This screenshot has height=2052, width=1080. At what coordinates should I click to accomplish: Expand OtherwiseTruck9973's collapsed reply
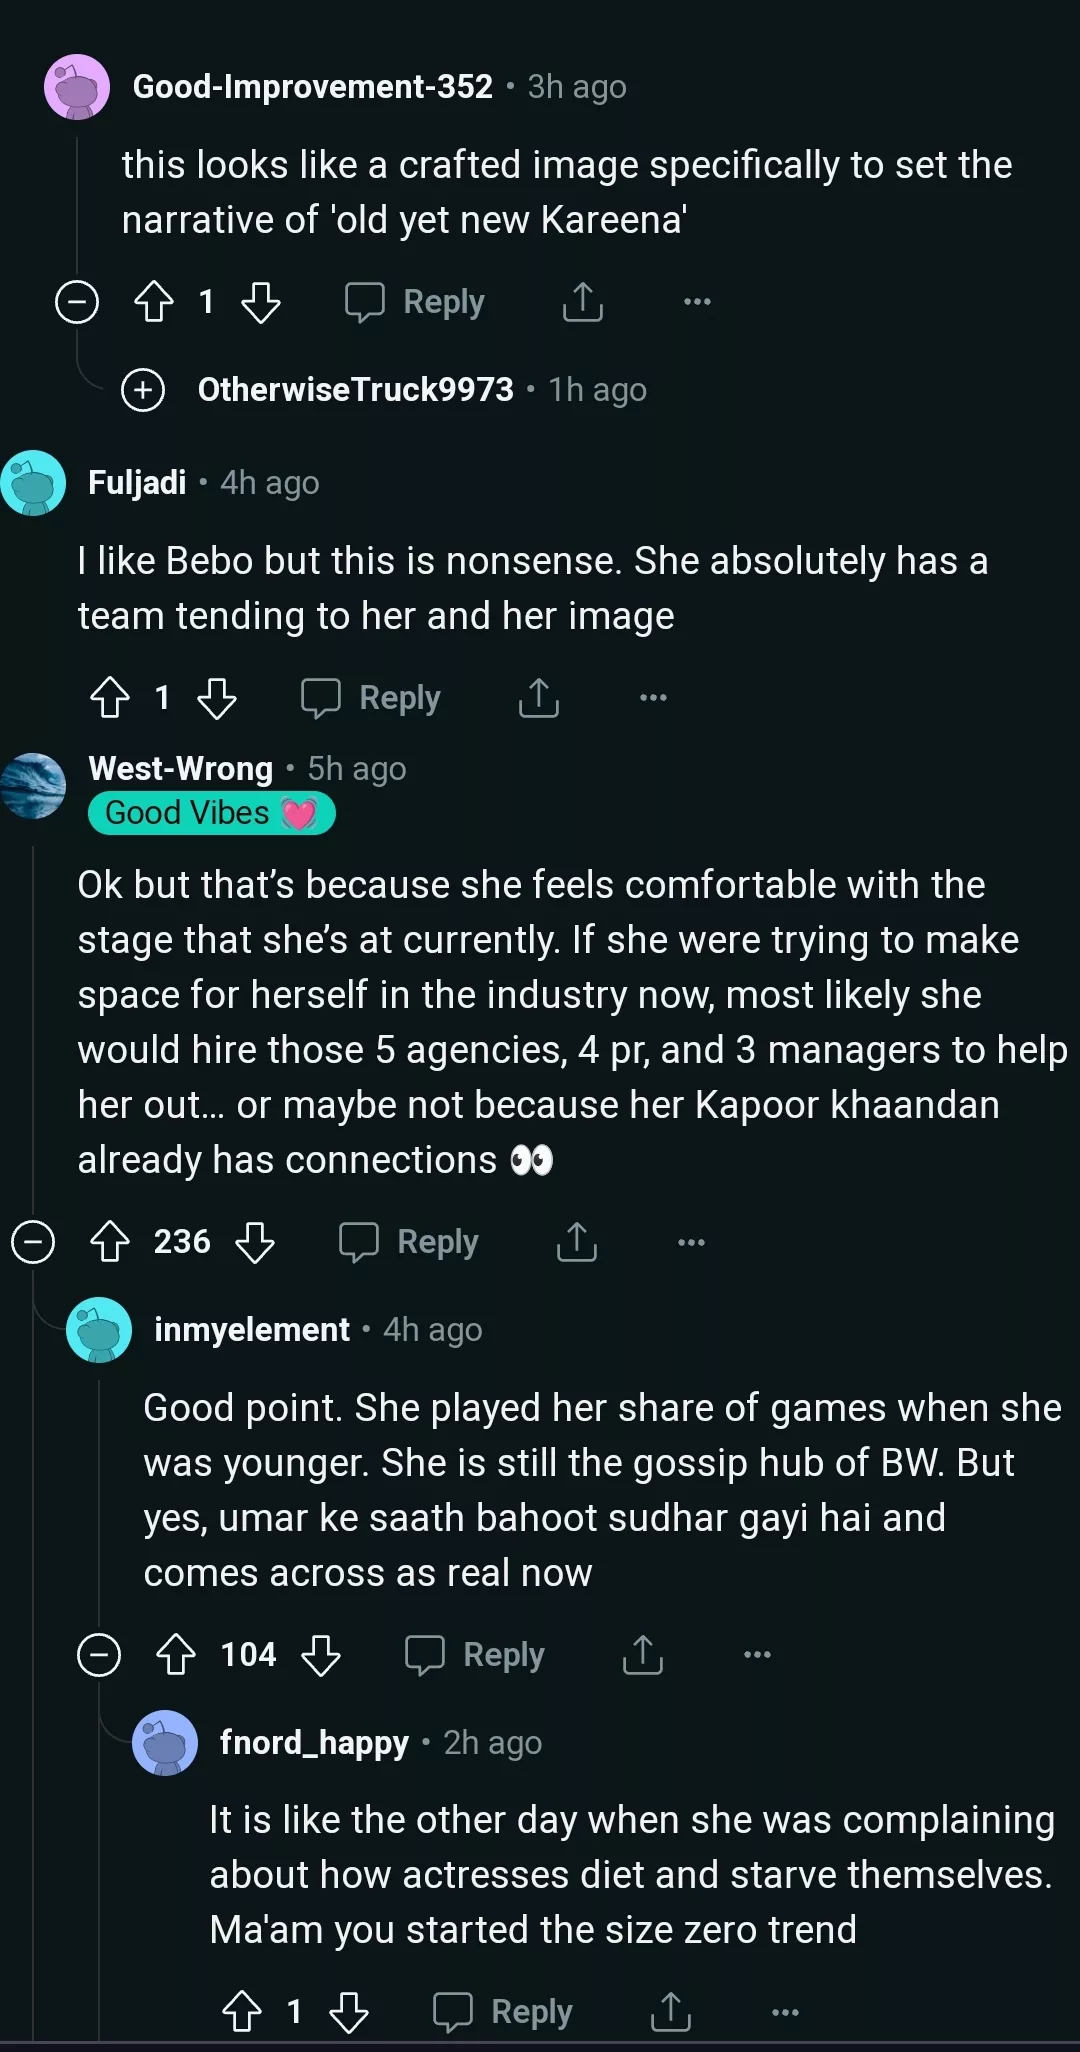tap(143, 390)
